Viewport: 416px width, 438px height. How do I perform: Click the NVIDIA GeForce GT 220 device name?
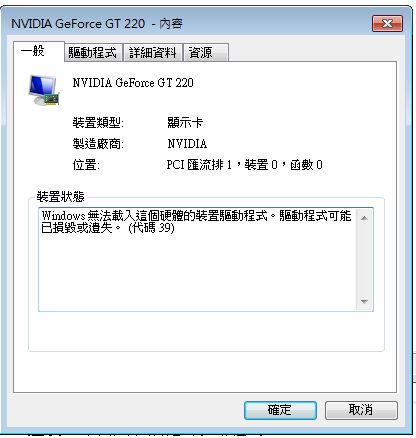point(133,83)
